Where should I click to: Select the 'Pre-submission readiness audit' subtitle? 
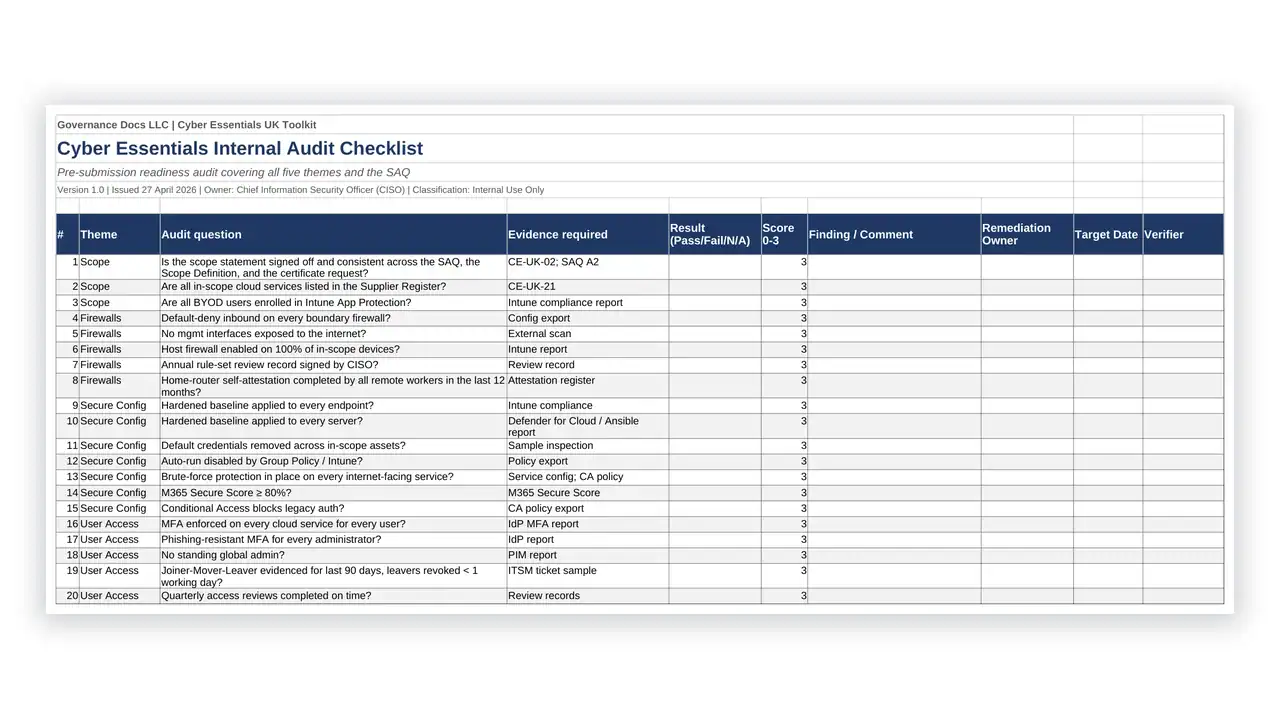[x=234, y=173]
